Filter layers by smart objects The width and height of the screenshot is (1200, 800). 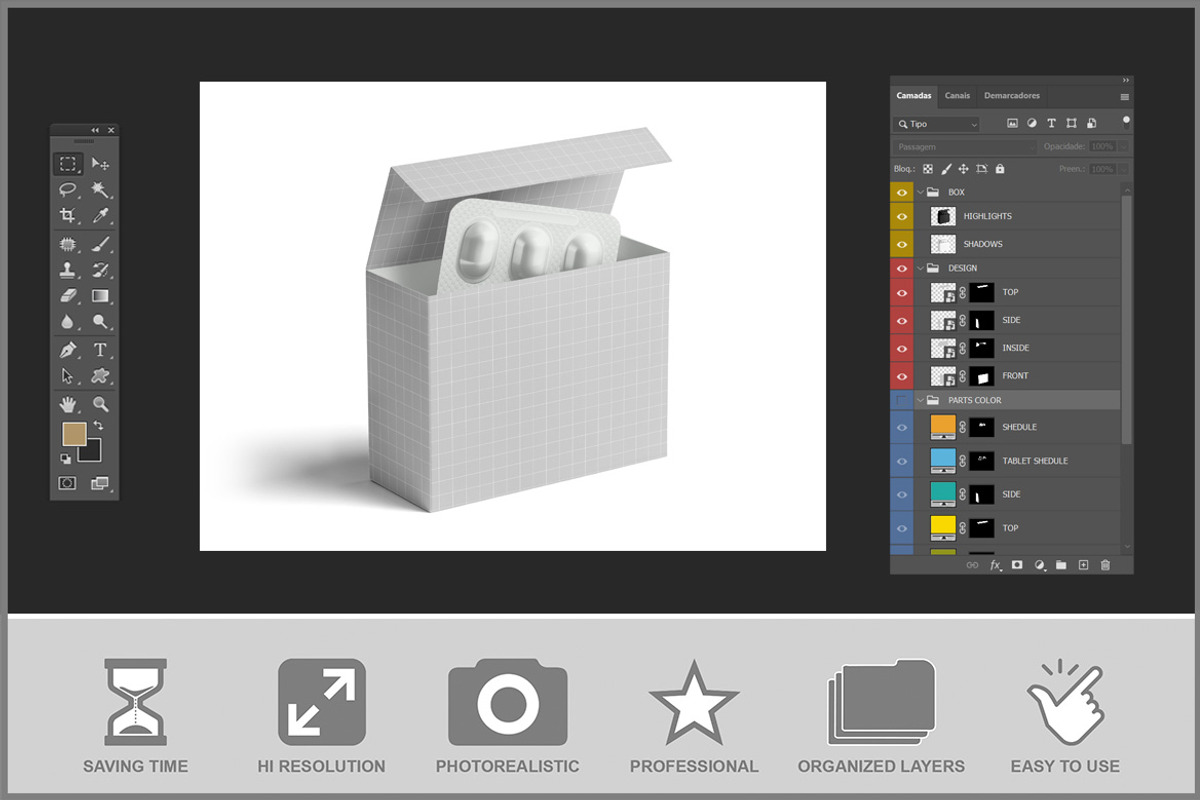(1091, 124)
